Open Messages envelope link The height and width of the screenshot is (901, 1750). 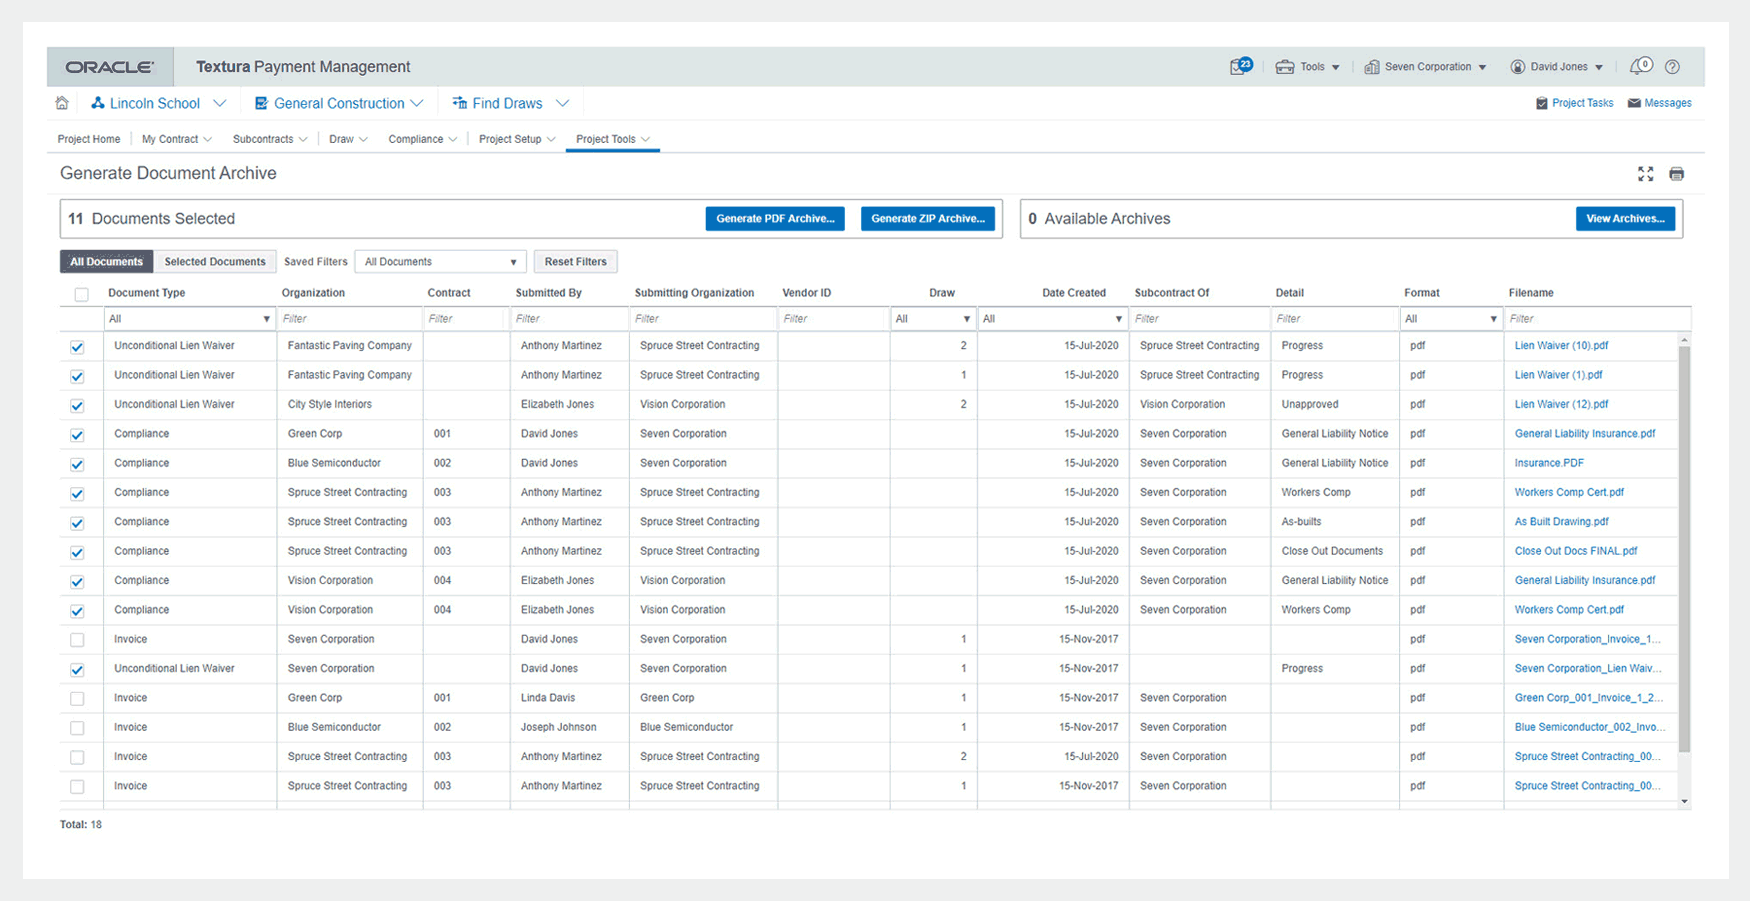1659,103
